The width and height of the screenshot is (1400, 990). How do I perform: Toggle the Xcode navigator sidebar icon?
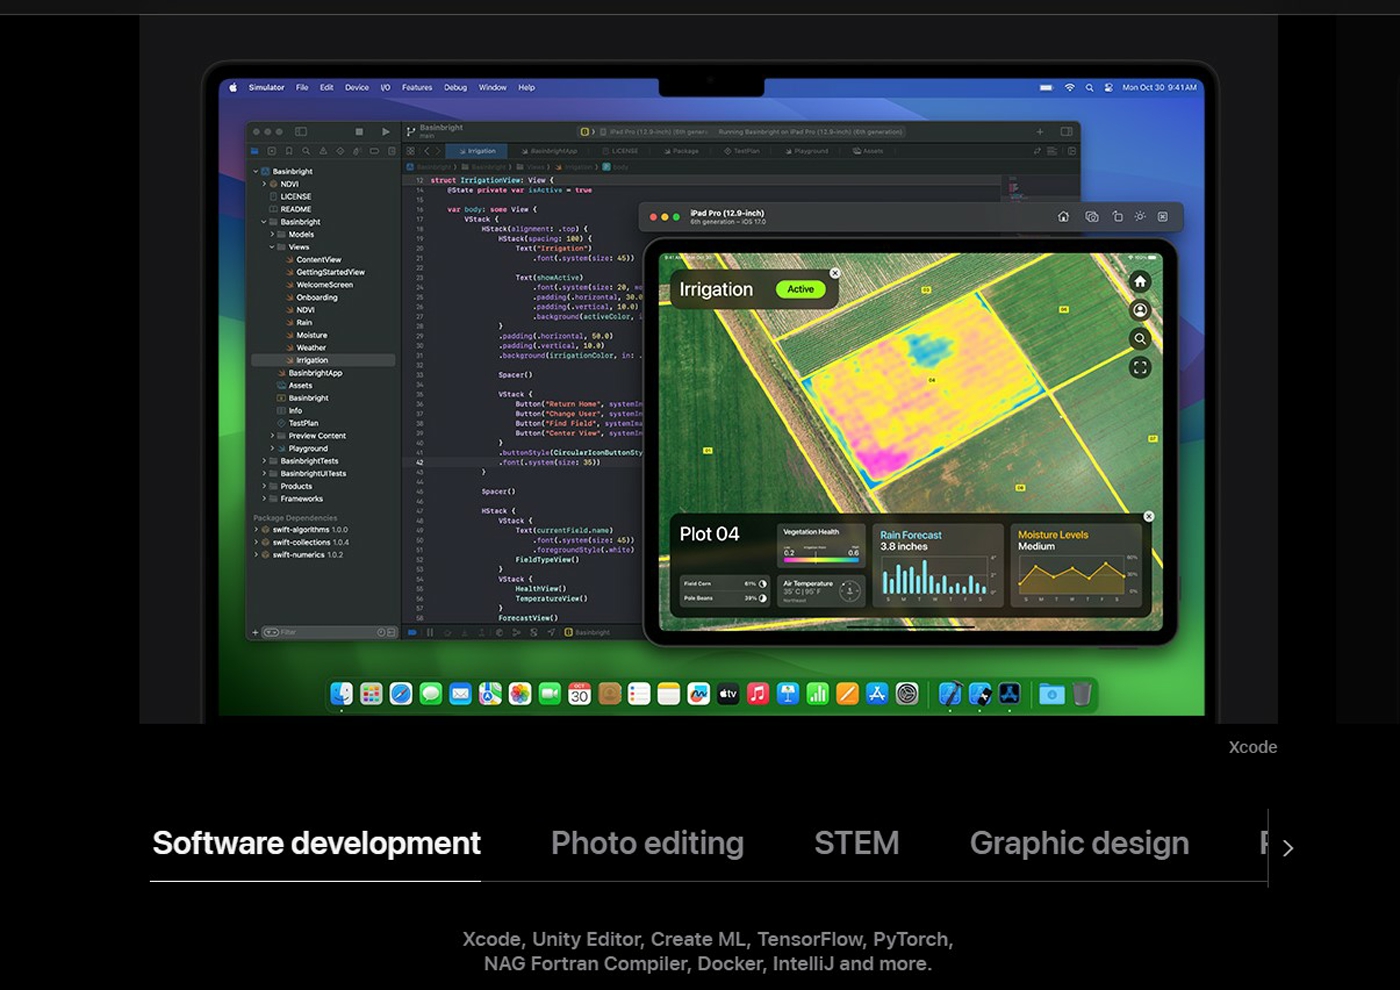tap(301, 131)
